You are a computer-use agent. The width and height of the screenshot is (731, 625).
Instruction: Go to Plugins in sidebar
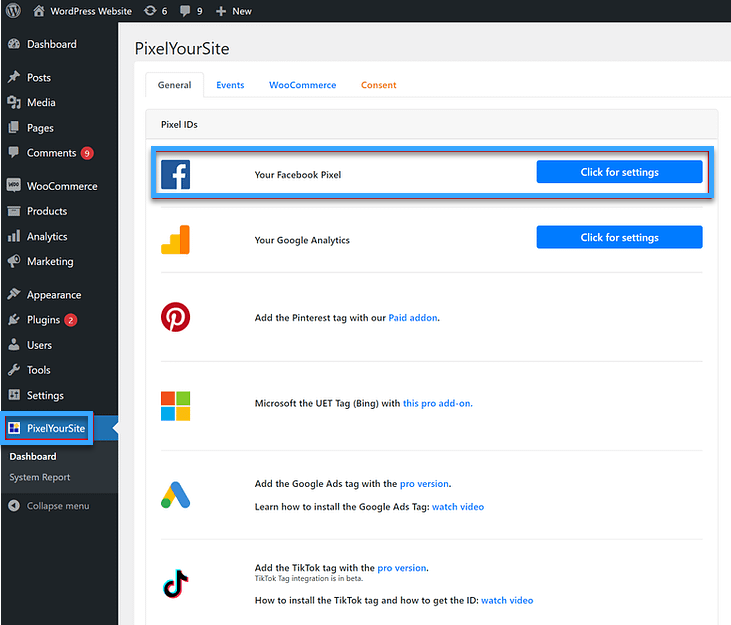[x=43, y=320]
